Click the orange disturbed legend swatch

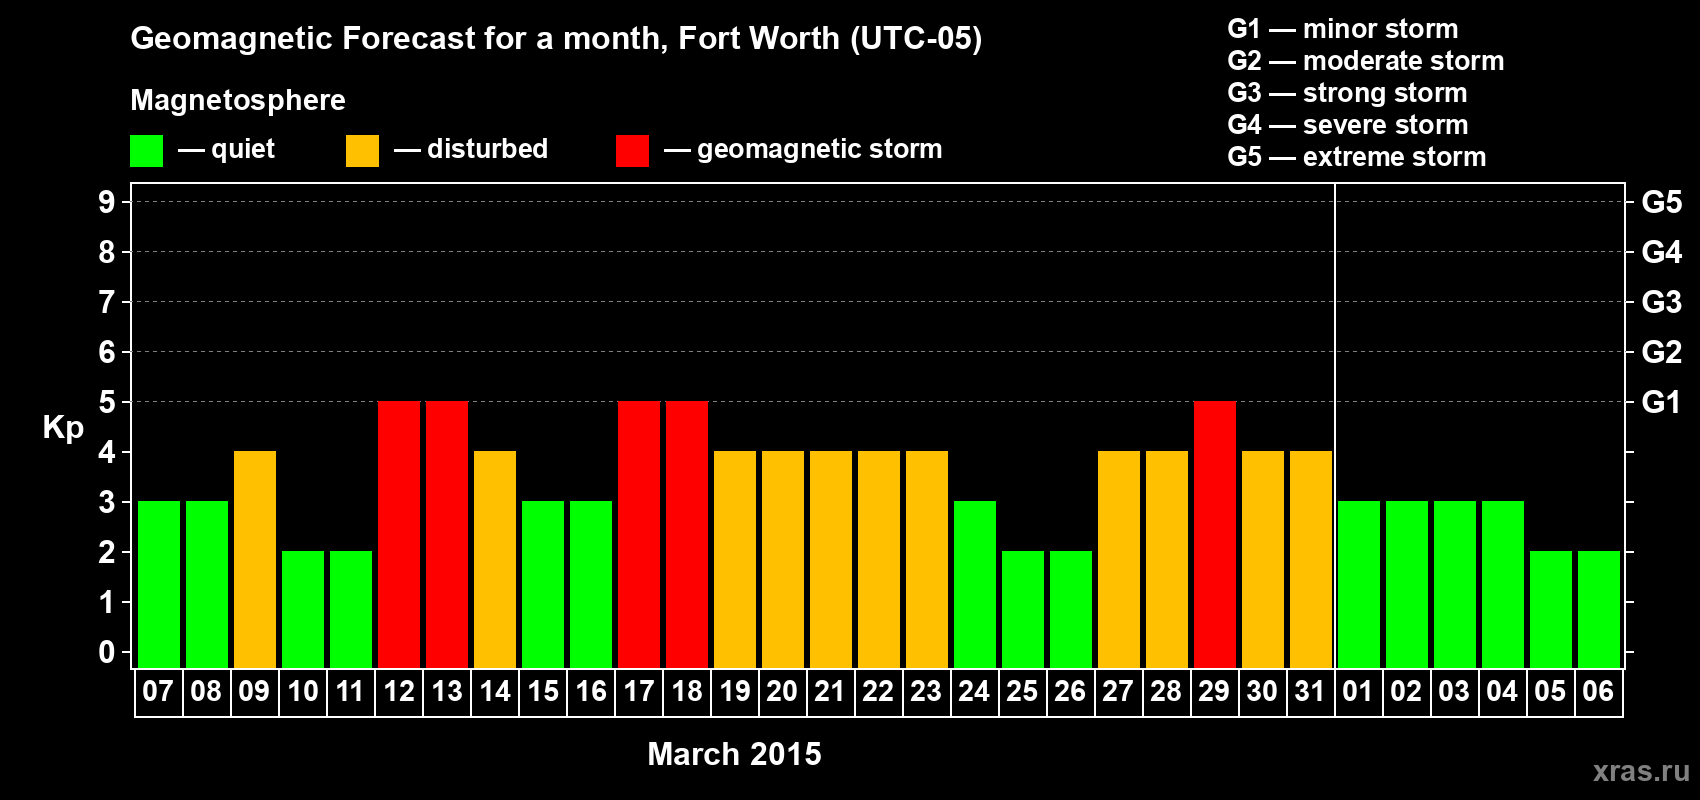pos(362,151)
